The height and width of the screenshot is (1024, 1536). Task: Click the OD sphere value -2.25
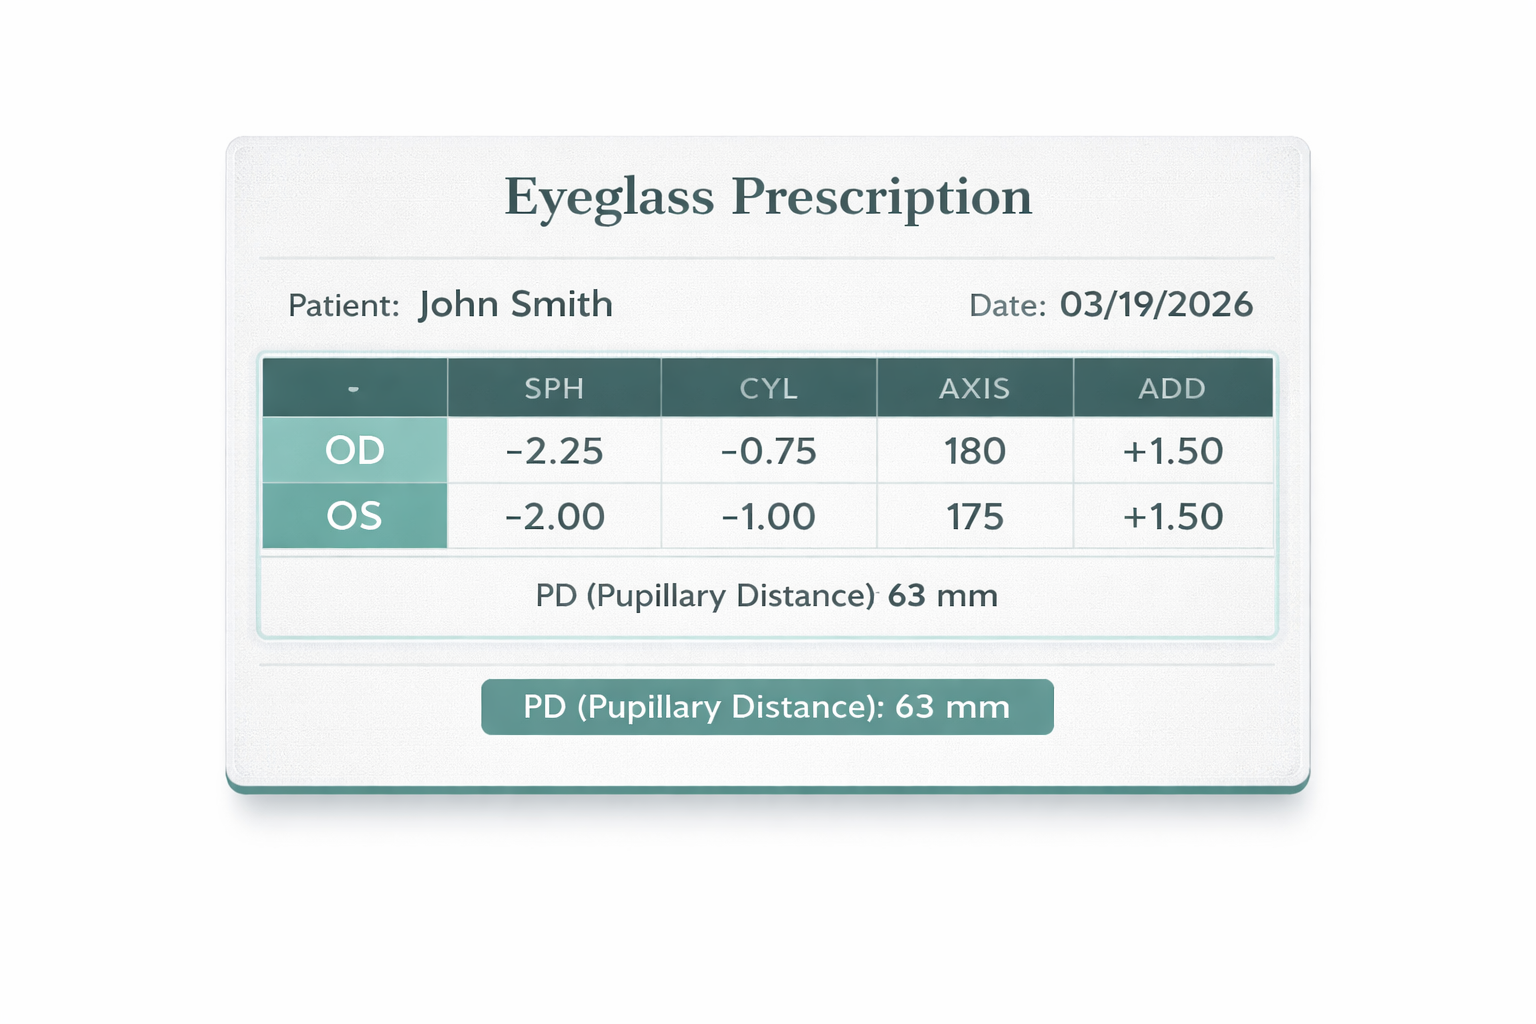click(554, 451)
